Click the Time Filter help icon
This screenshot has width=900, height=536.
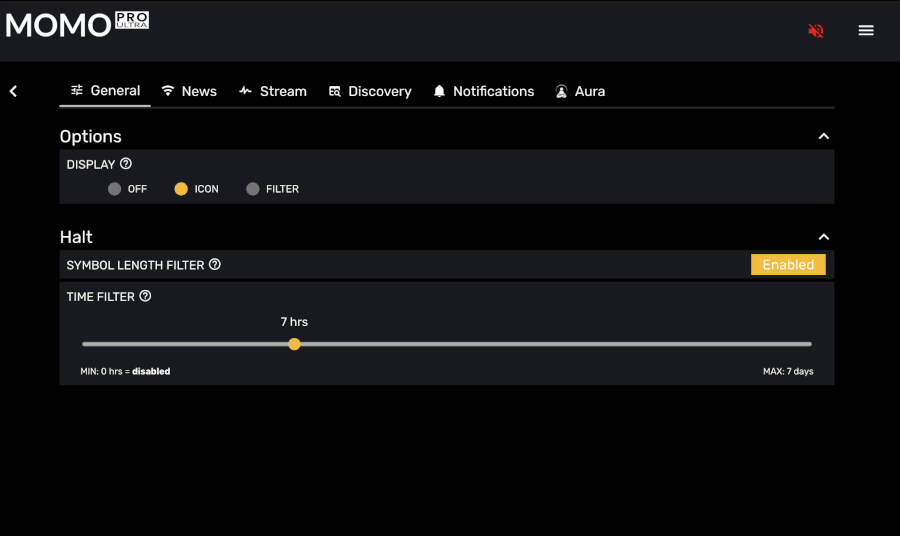(145, 296)
